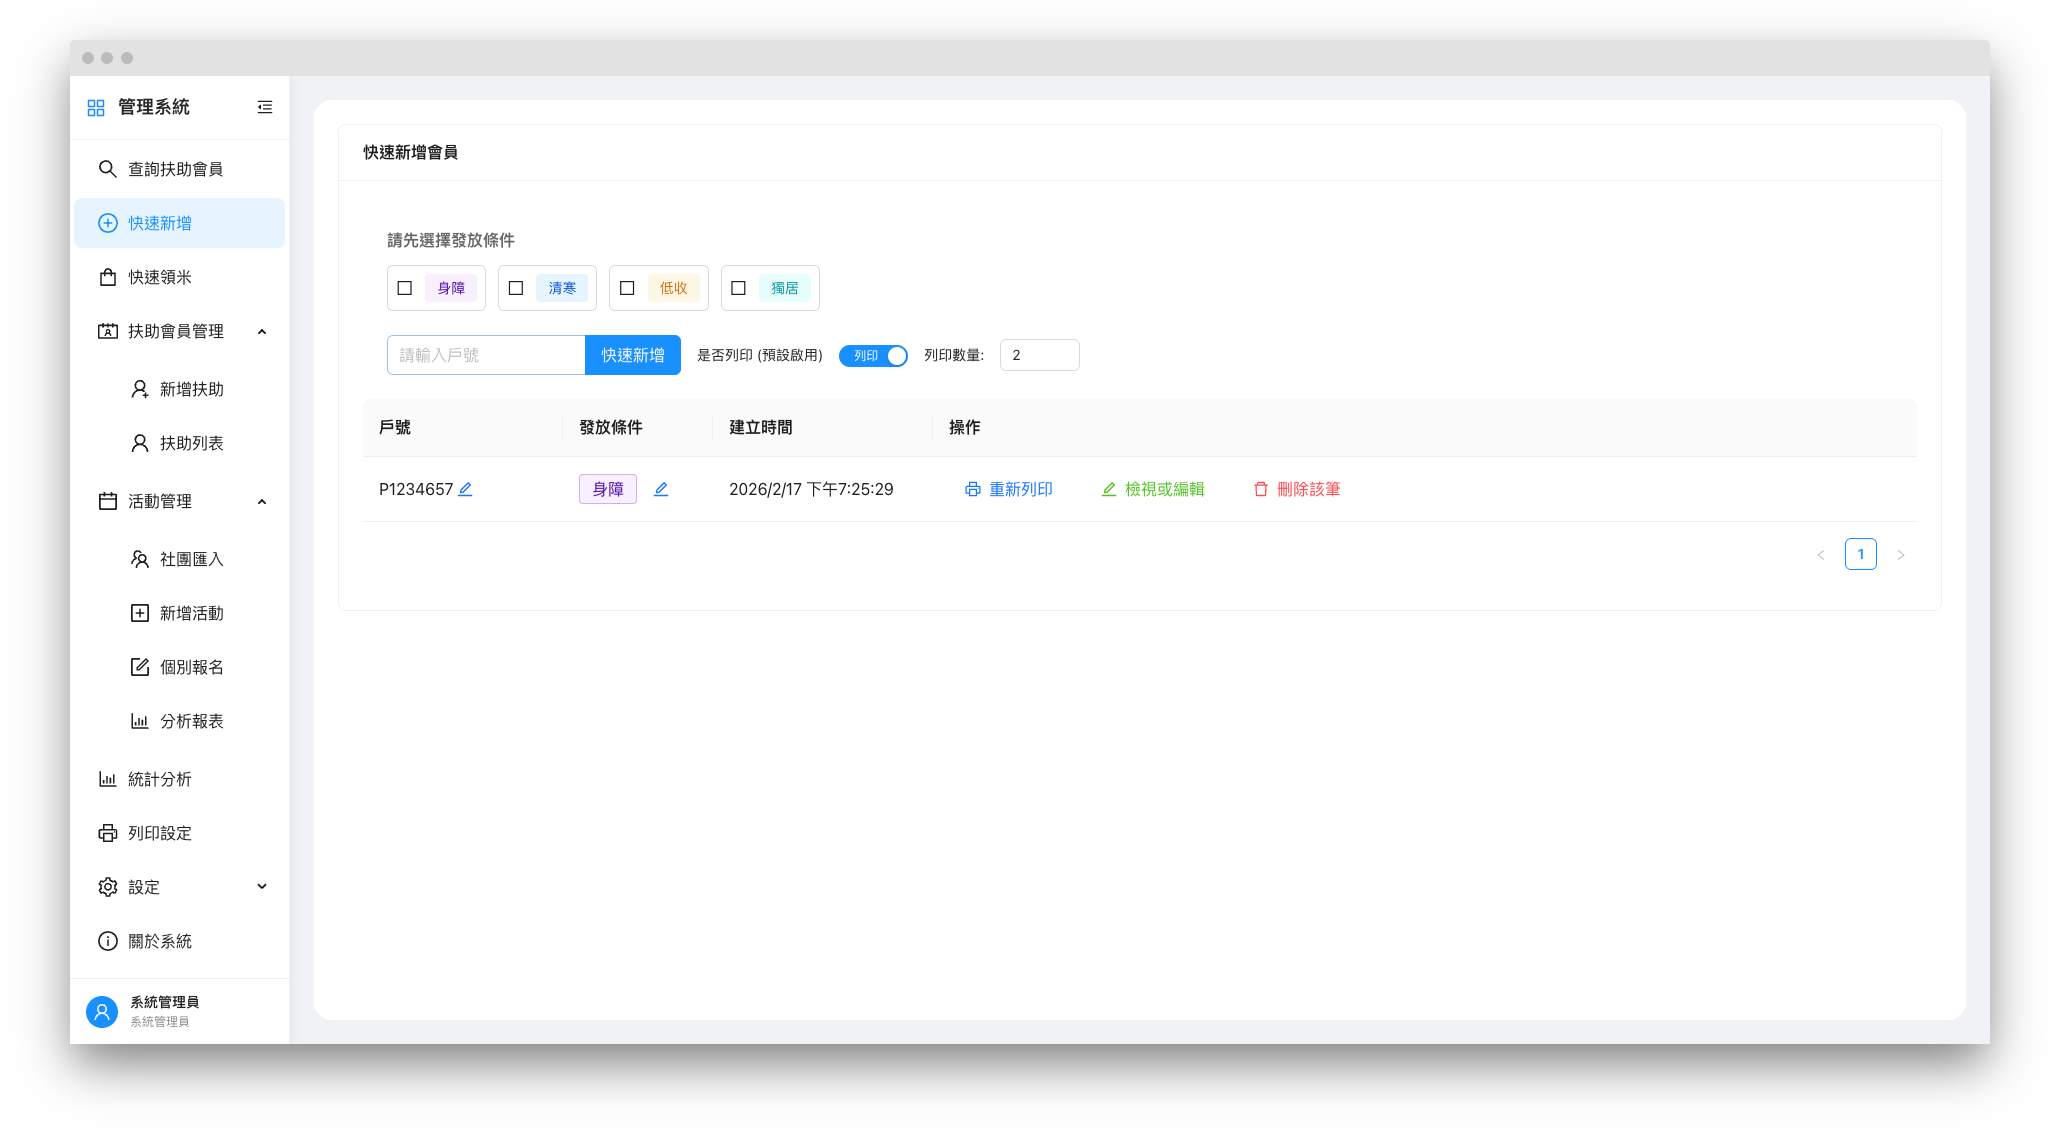Click the printer icon for 重新列印
The image size is (2060, 1144).
pyautogui.click(x=972, y=489)
